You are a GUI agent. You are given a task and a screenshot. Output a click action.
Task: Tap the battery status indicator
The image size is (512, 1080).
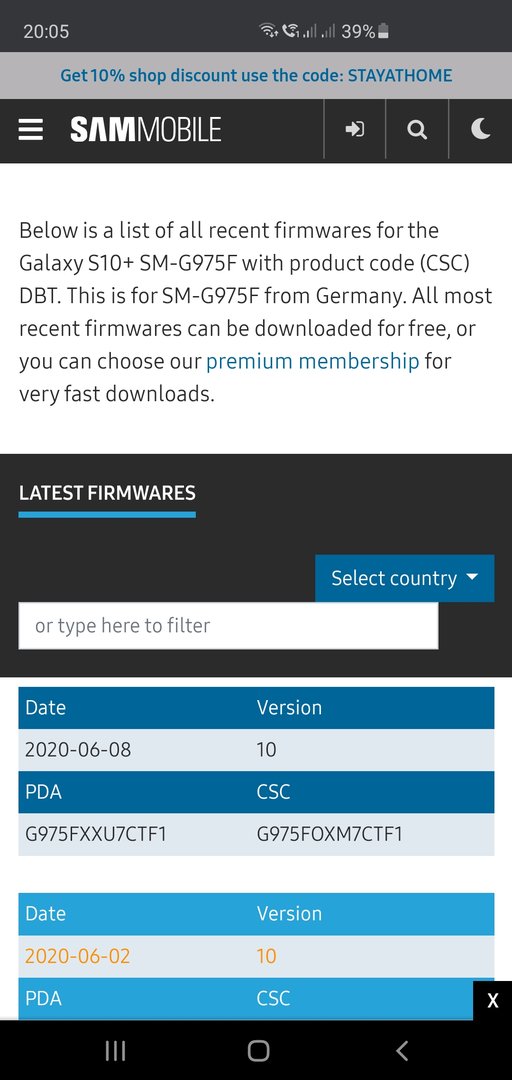coord(385,31)
